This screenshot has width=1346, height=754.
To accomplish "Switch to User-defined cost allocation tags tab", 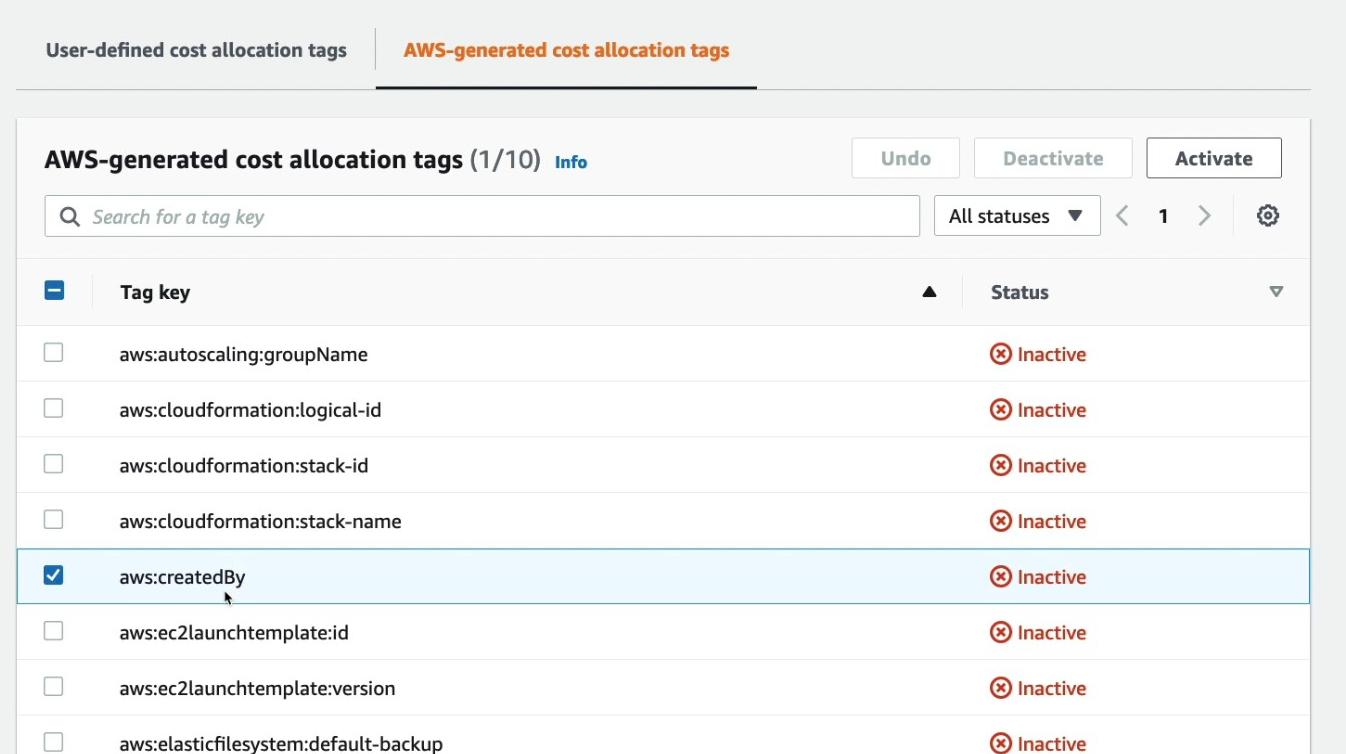I will pyautogui.click(x=196, y=50).
